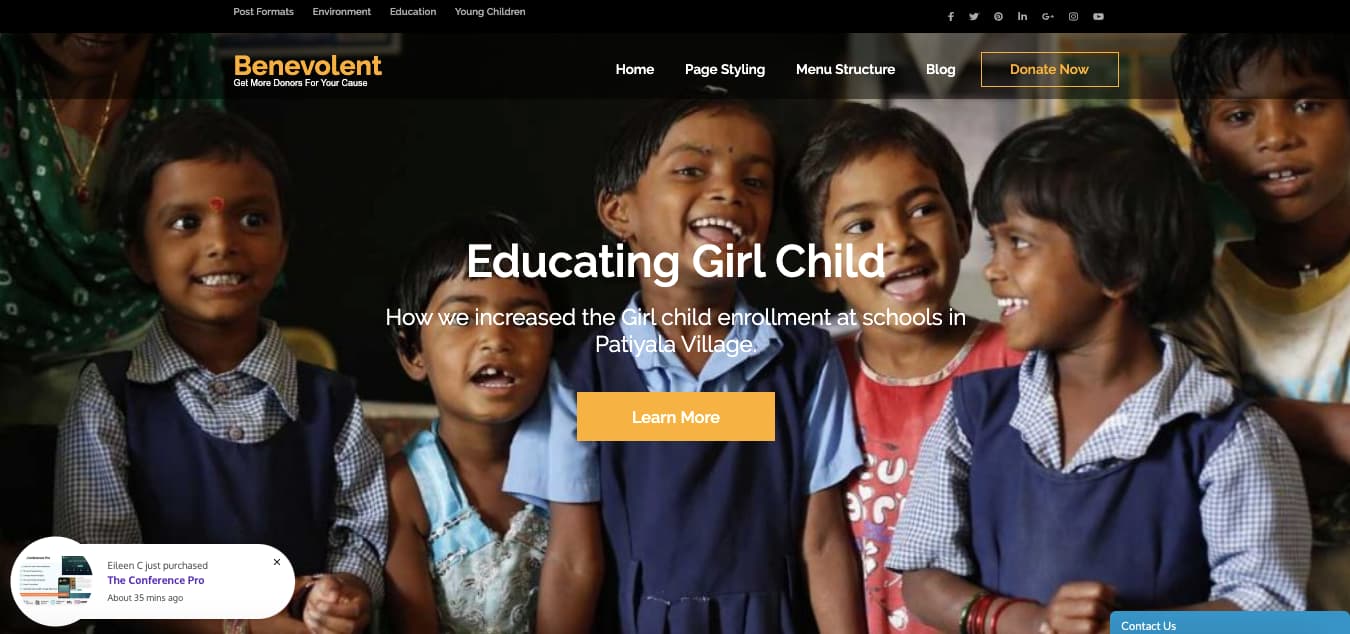Open The Conference Pro product link
Viewport: 1350px width, 634px height.
tap(156, 580)
